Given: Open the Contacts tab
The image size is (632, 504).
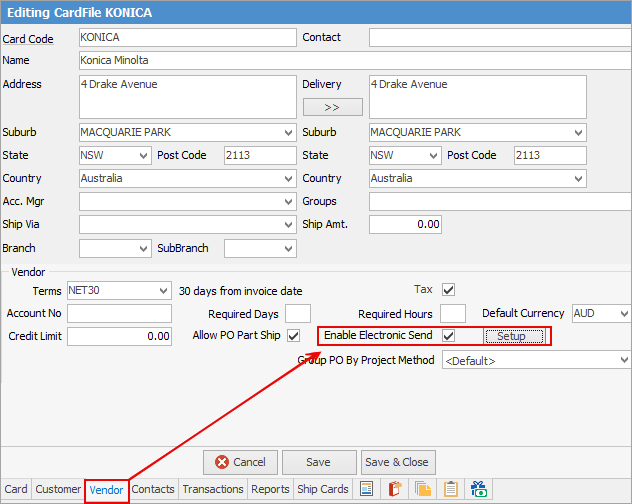Looking at the screenshot, I should click(153, 489).
